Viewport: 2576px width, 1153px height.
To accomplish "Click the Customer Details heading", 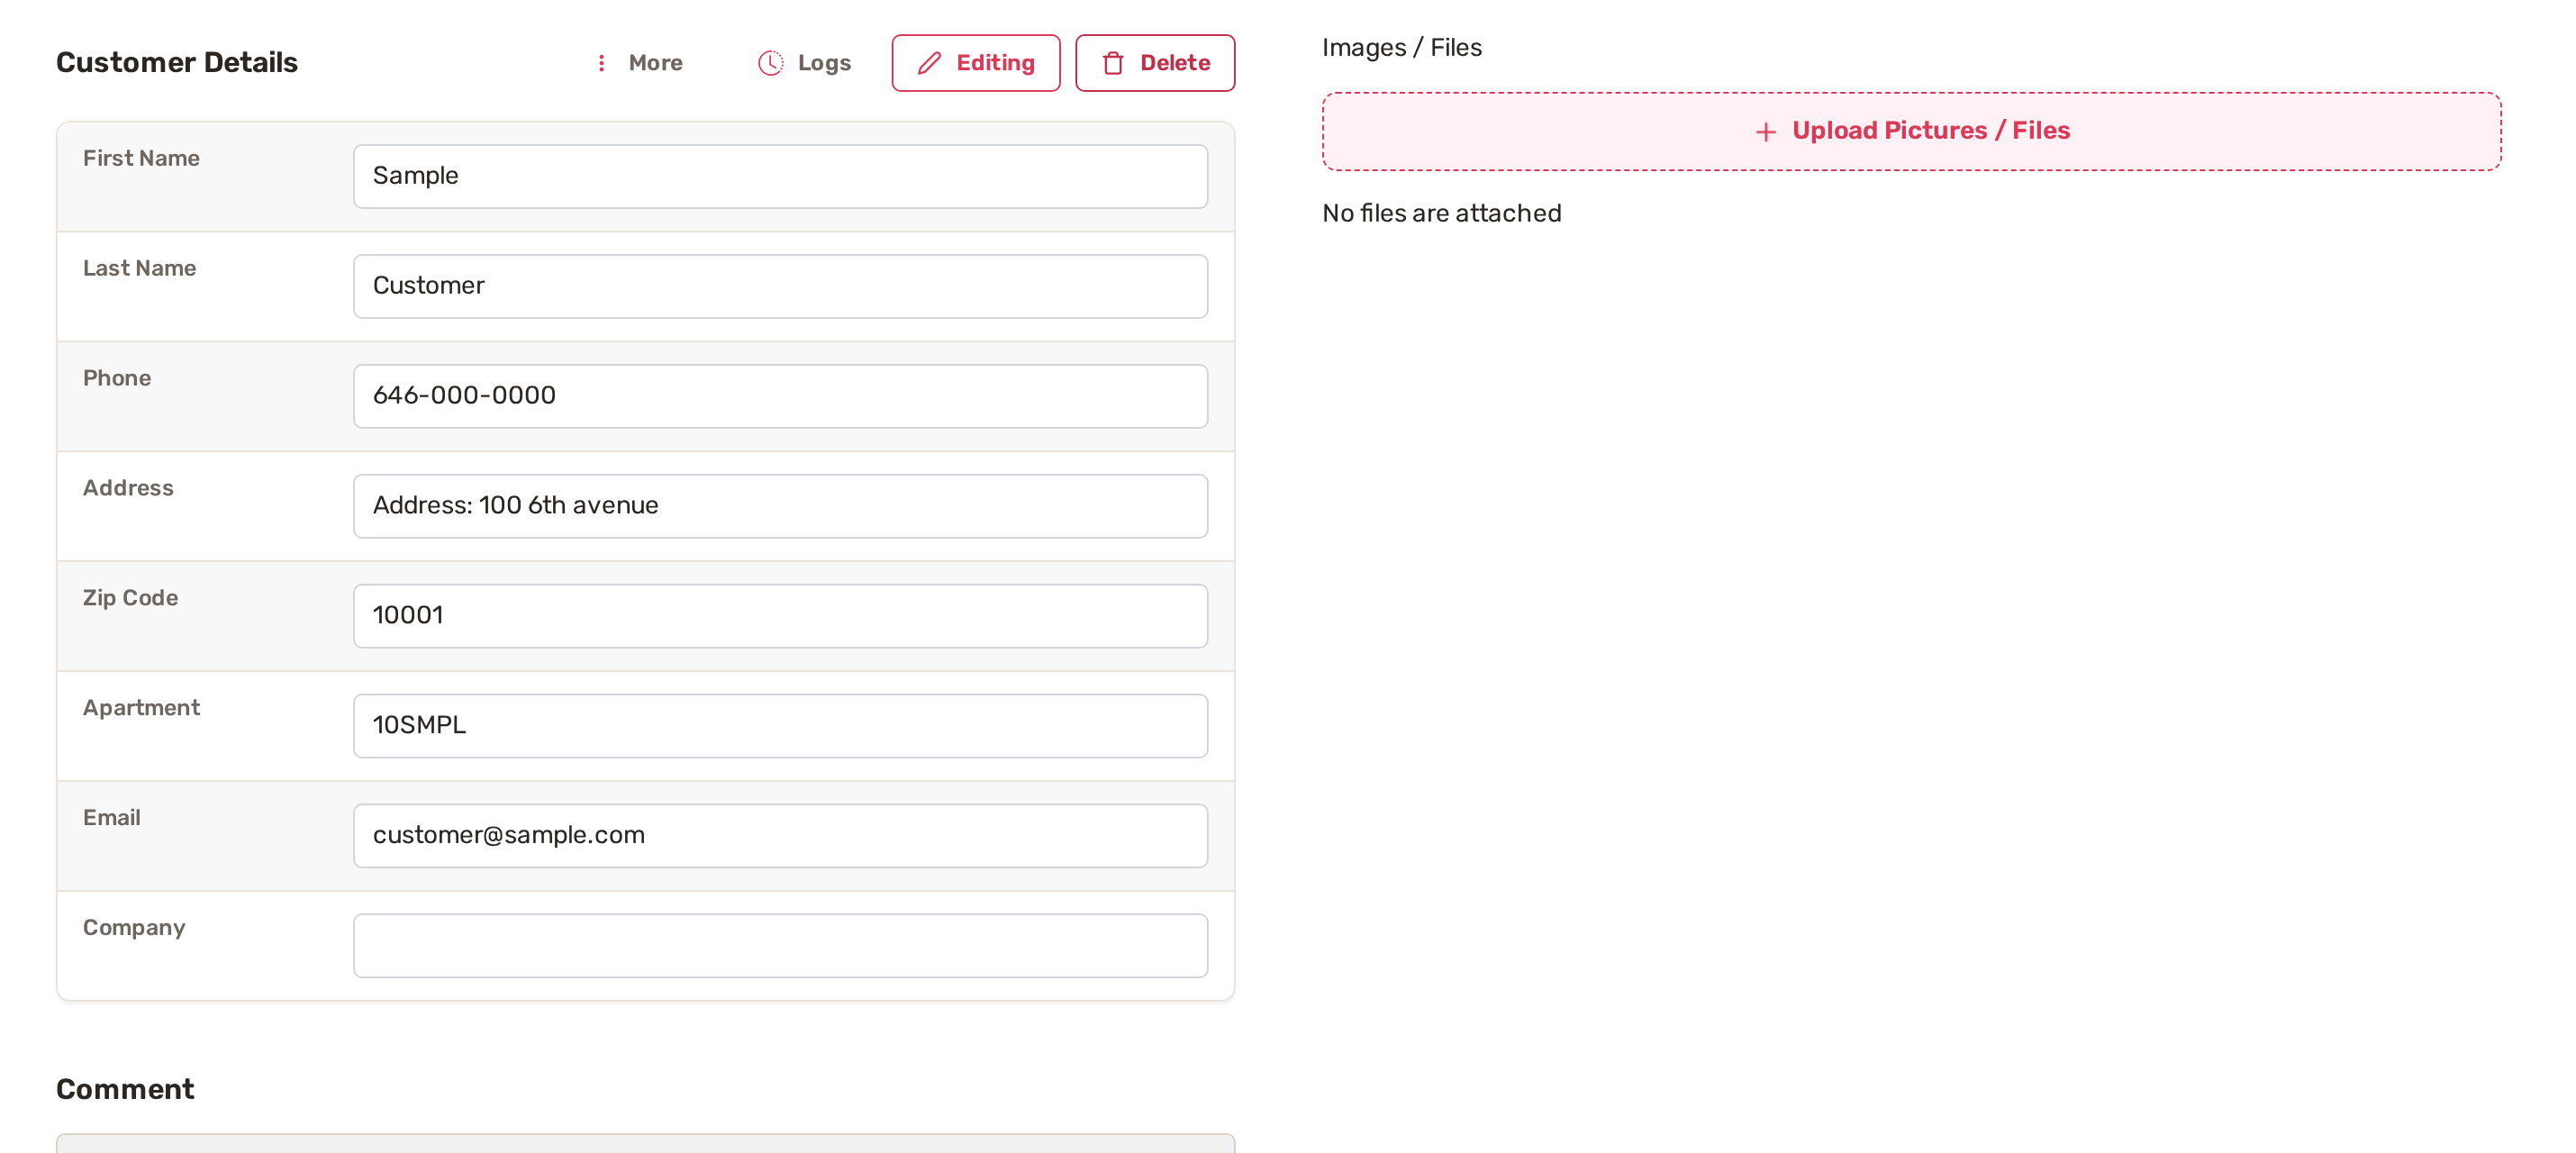I will pyautogui.click(x=177, y=62).
